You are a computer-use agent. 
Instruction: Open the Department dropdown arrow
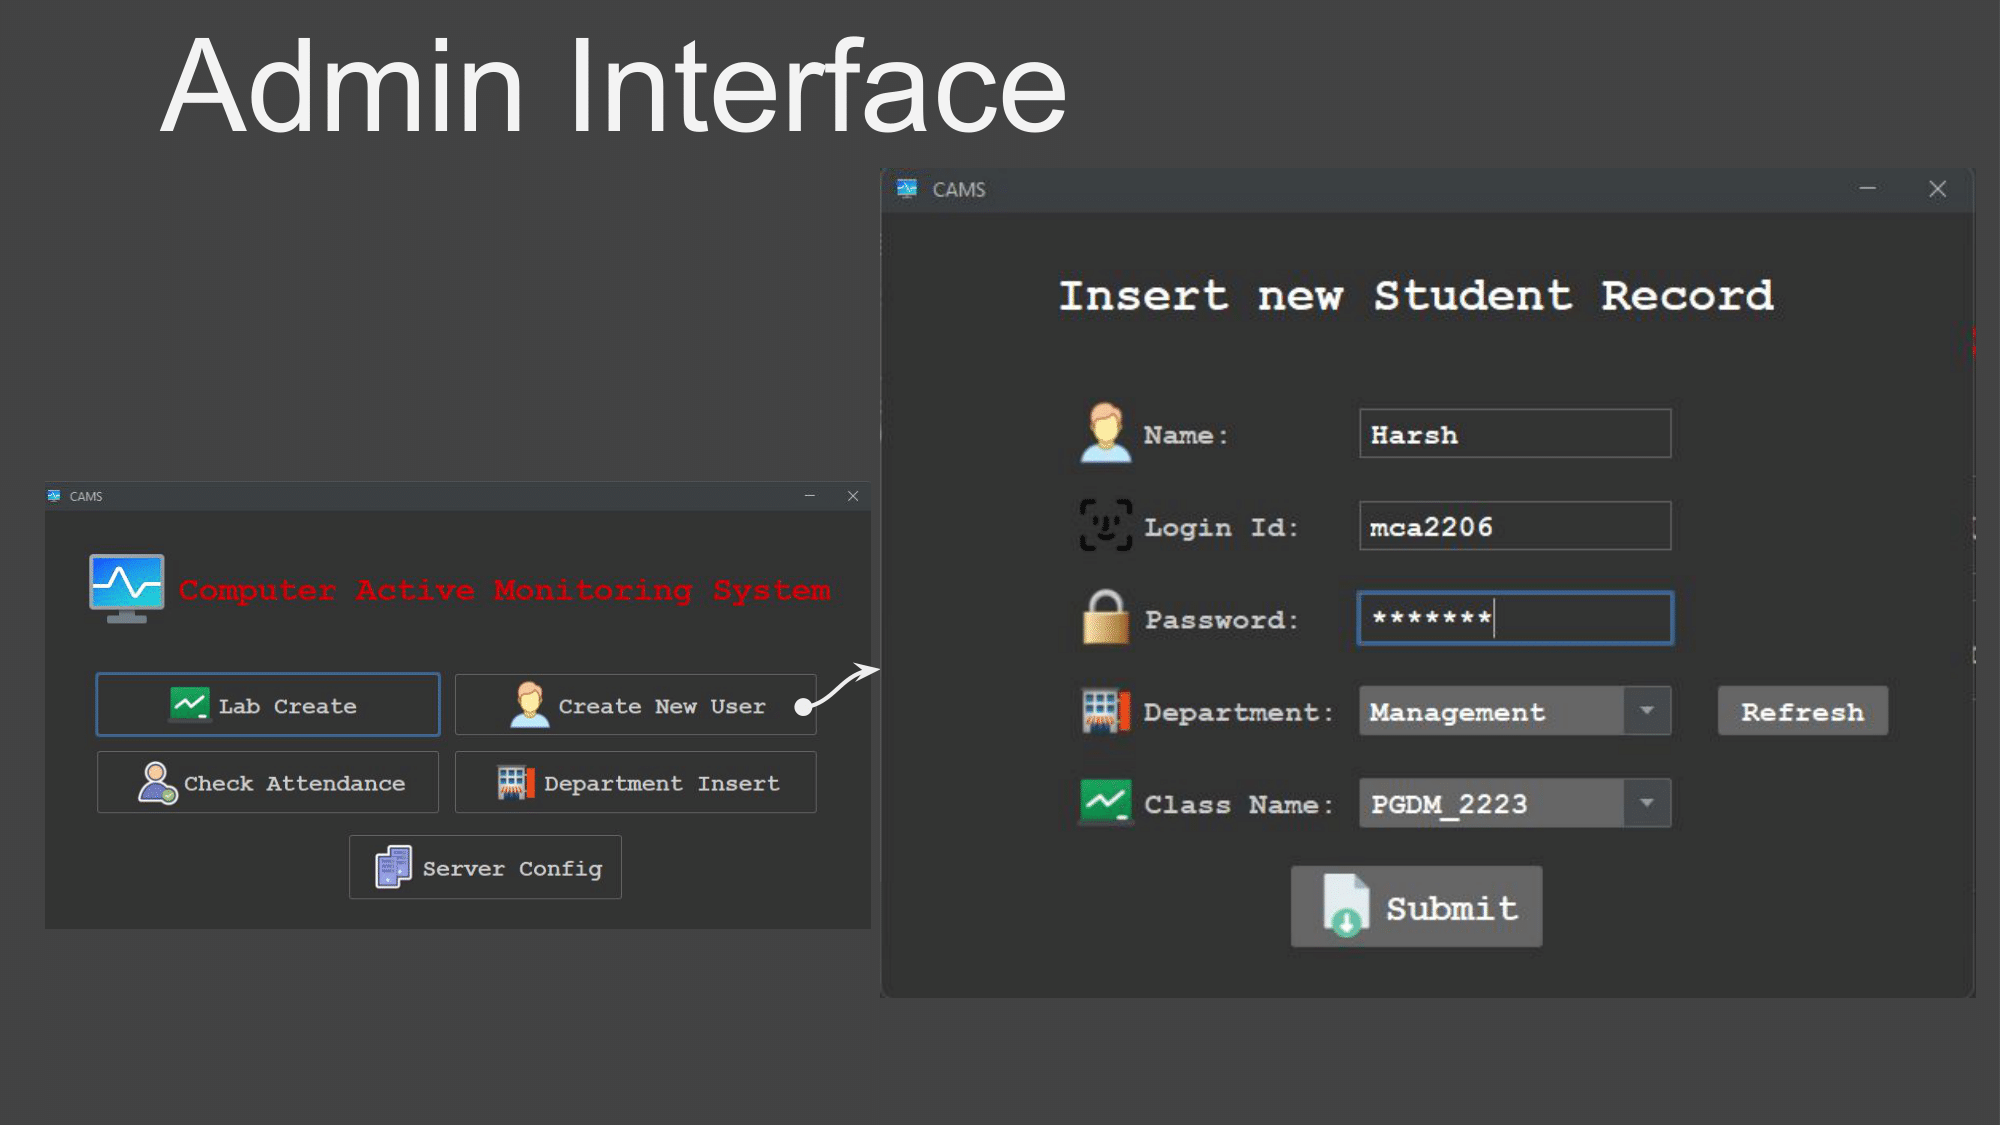pos(1646,711)
